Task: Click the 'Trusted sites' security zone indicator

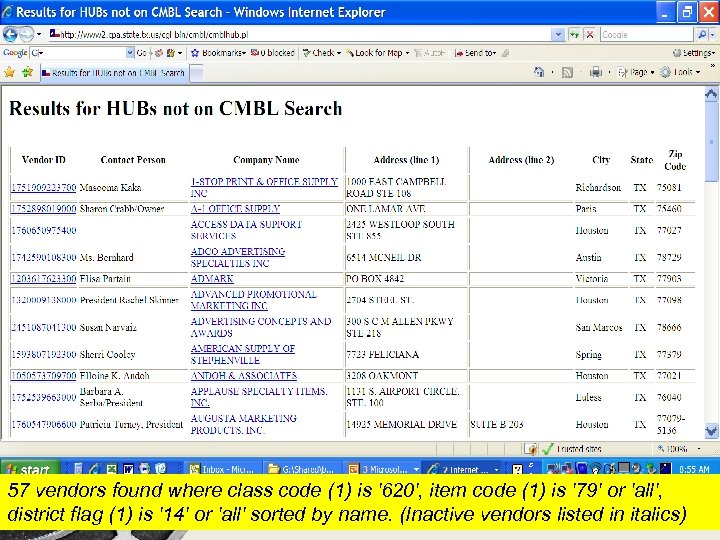Action: (x=572, y=449)
